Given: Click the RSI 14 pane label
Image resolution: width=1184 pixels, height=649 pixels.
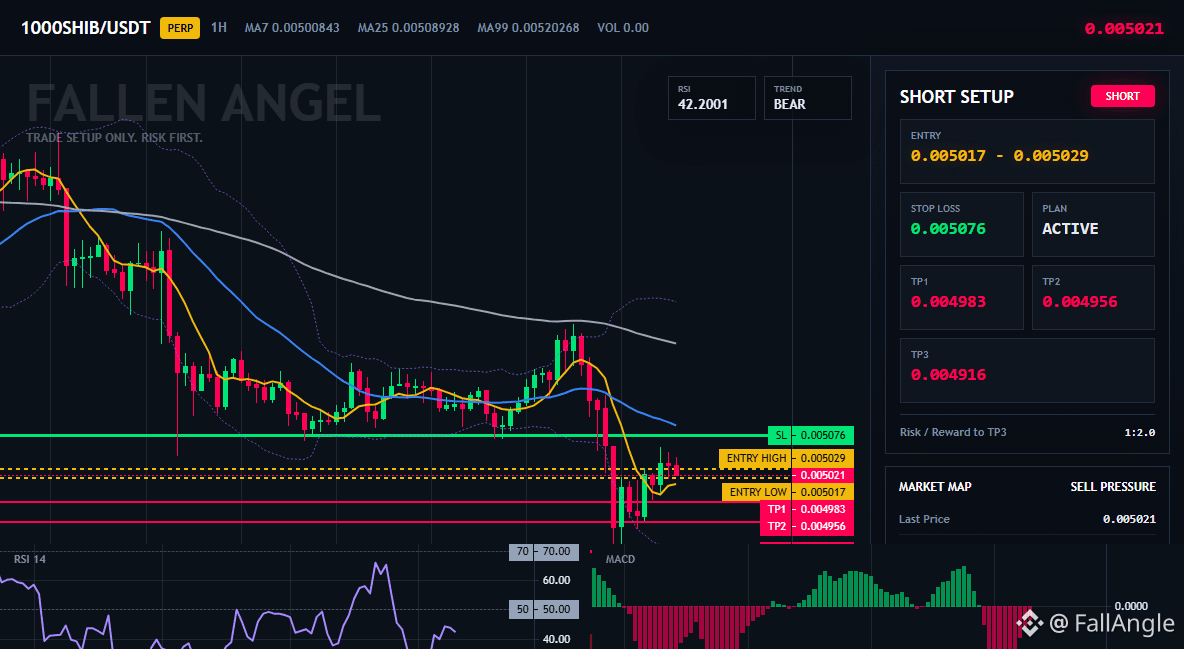Looking at the screenshot, I should coord(29,559).
